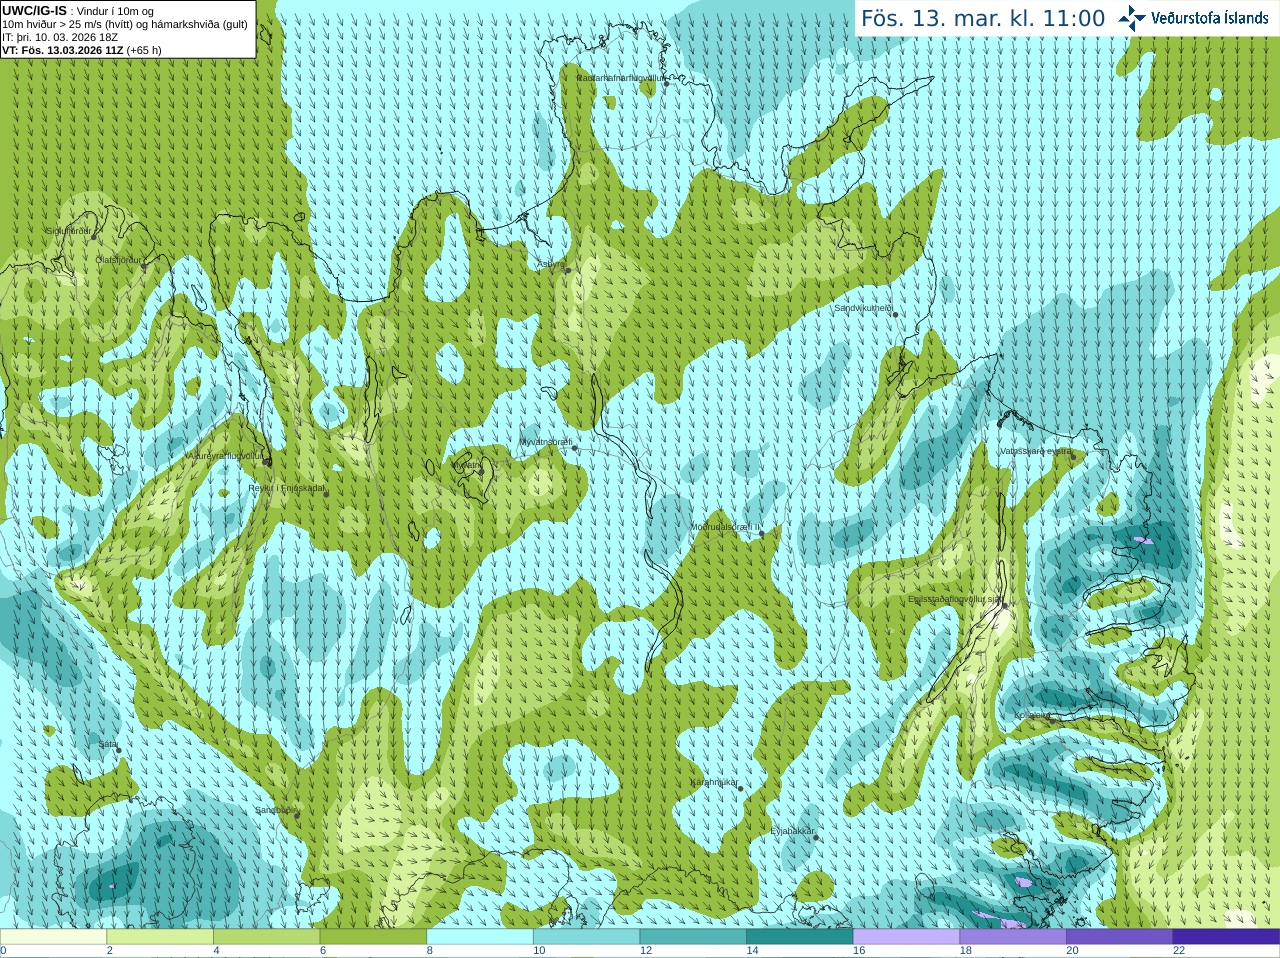
Task: Pick the 2–4 m/s light green scale swatch
Action: (x=160, y=937)
